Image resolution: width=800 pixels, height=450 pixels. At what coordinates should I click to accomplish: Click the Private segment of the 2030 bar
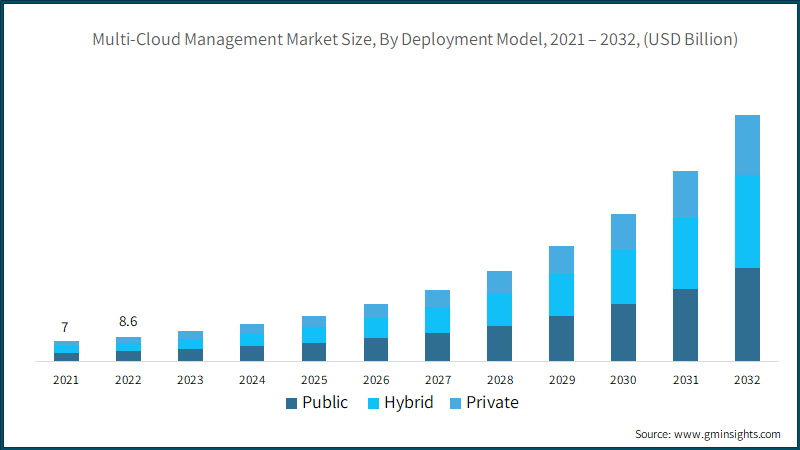pos(623,232)
